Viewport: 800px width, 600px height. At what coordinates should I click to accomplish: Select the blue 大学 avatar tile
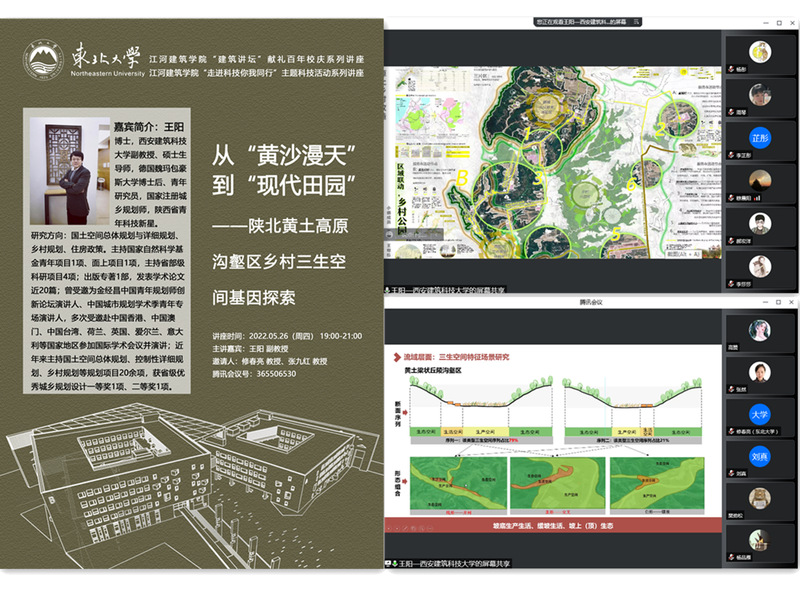tap(761, 413)
